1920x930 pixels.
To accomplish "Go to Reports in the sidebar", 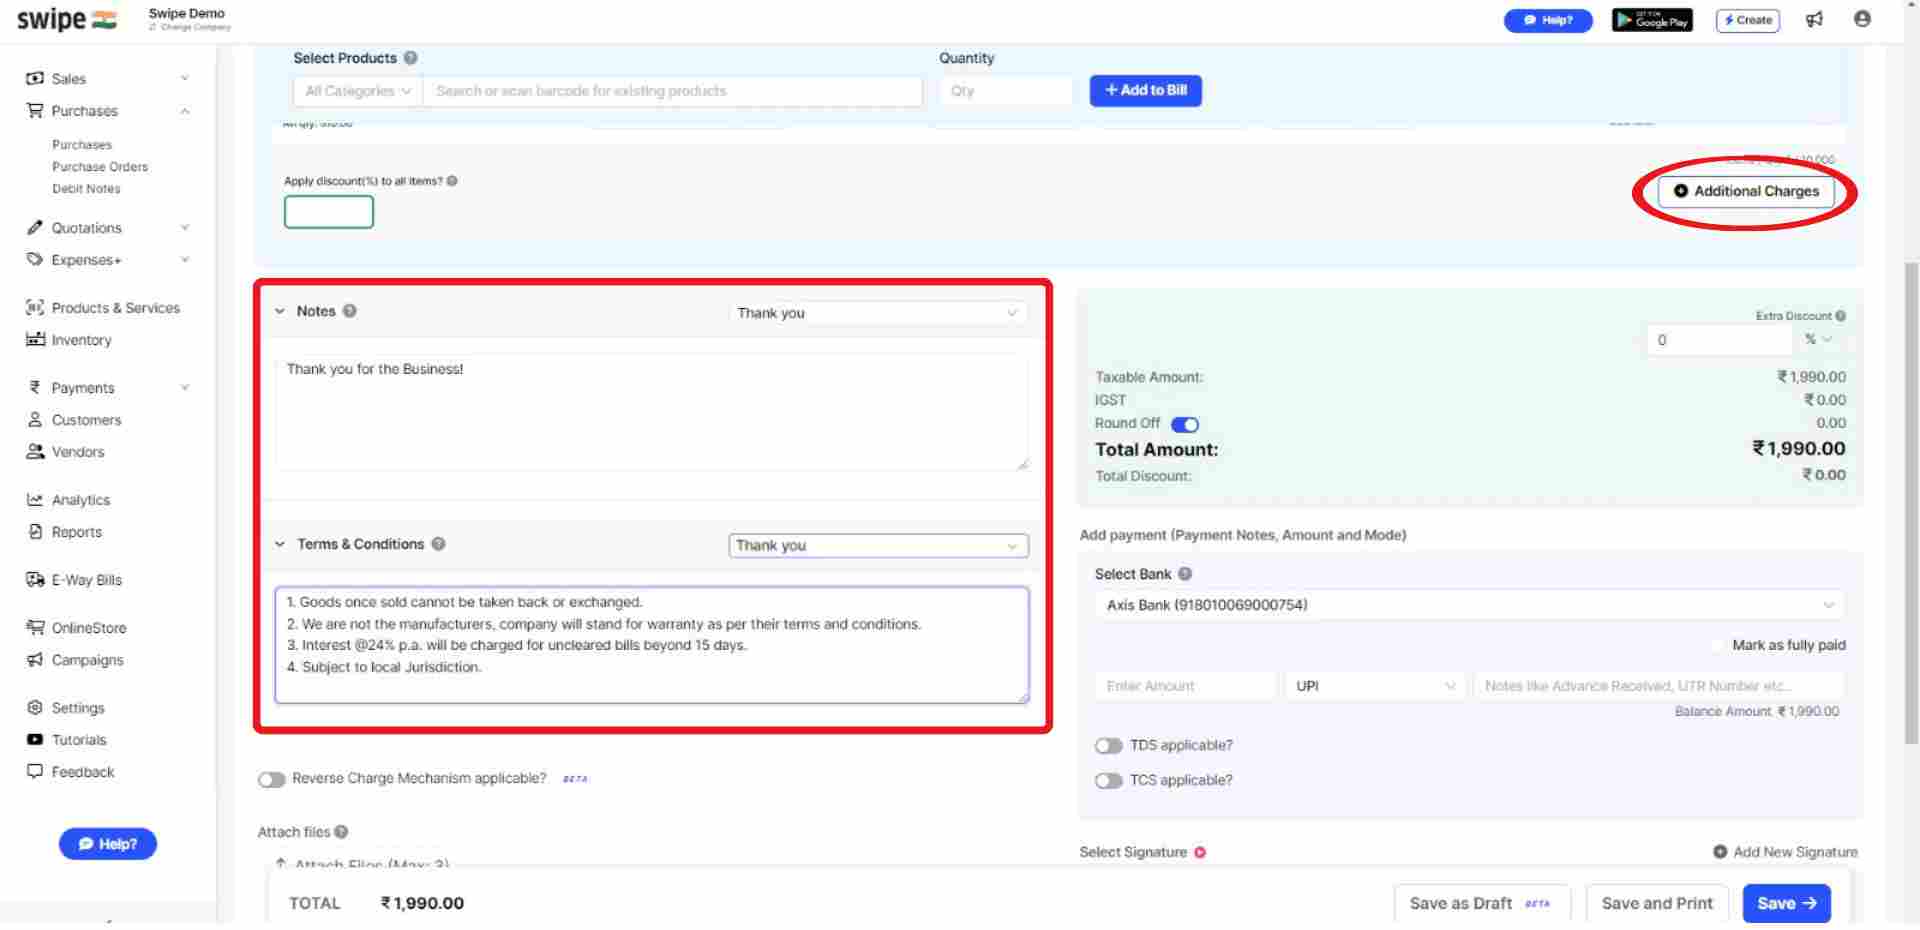I will (77, 532).
